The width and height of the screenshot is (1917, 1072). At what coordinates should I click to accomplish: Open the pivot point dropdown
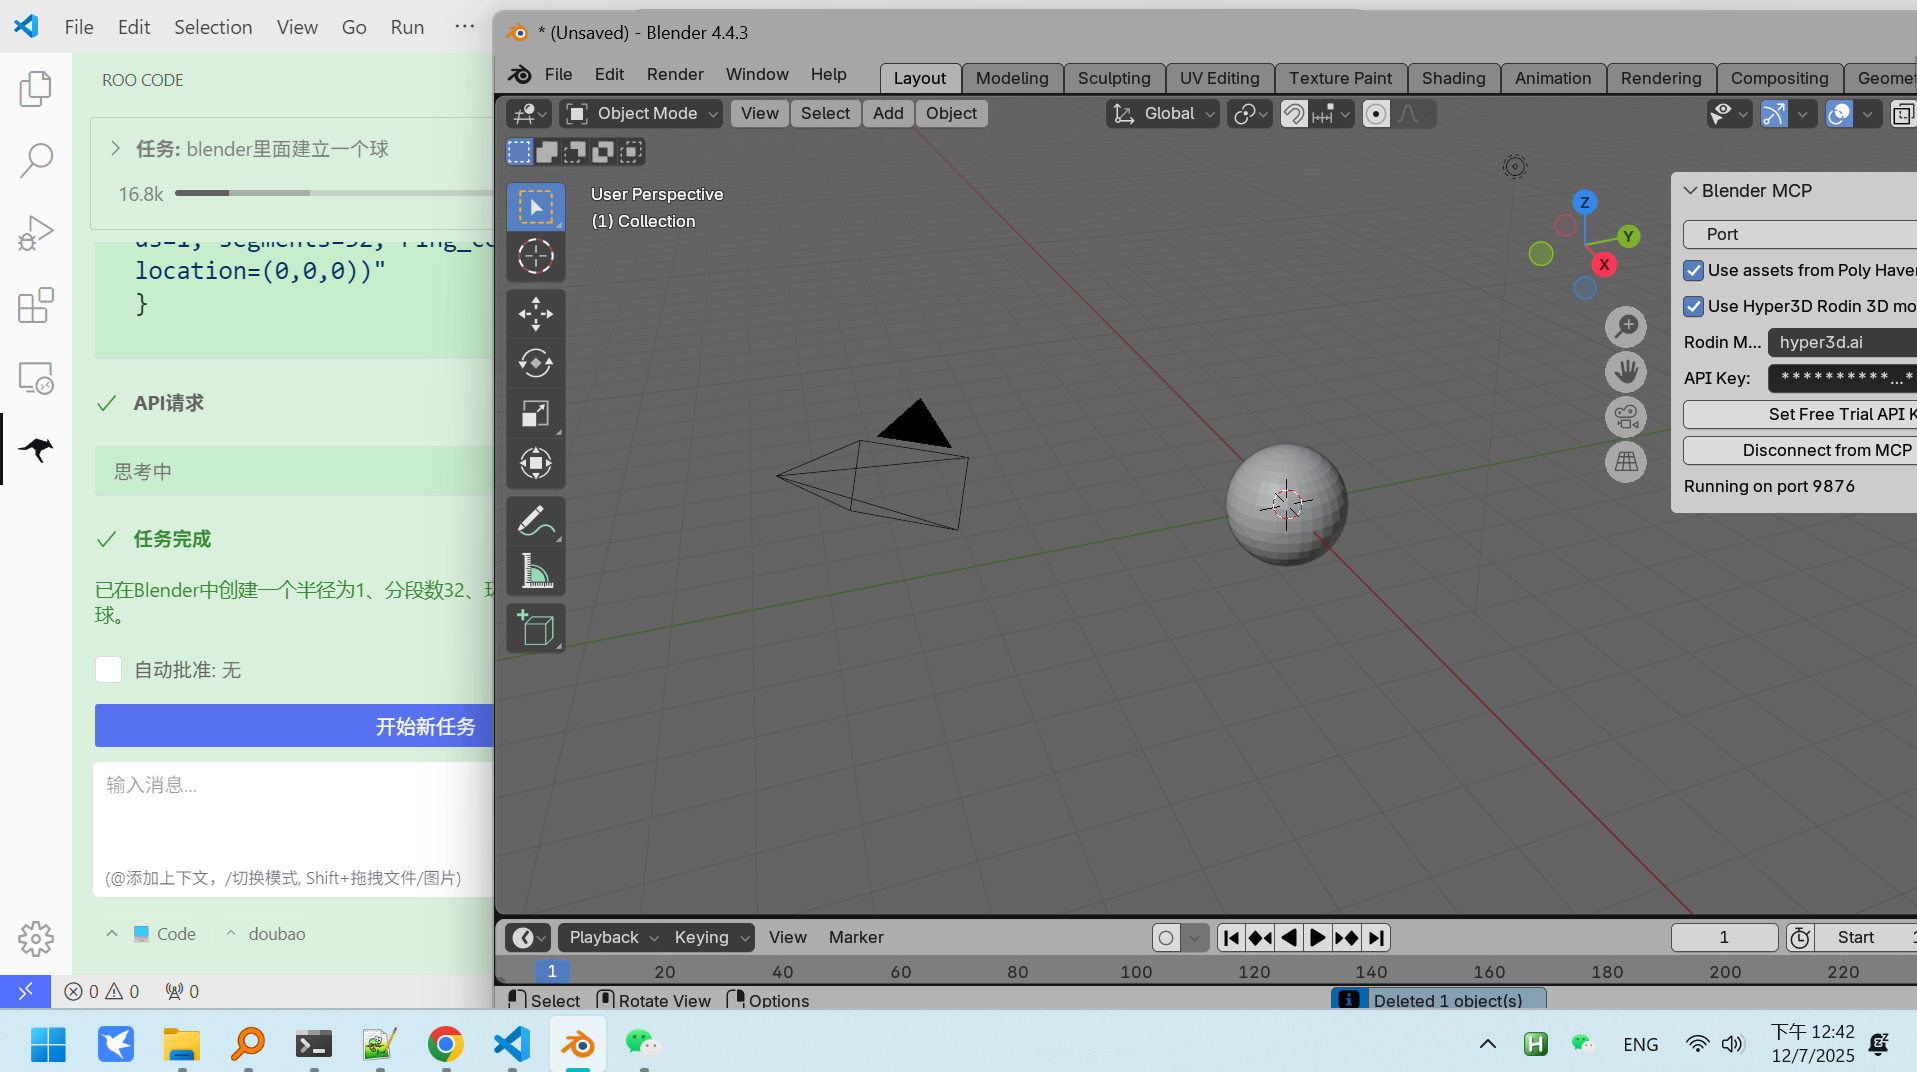(1250, 114)
